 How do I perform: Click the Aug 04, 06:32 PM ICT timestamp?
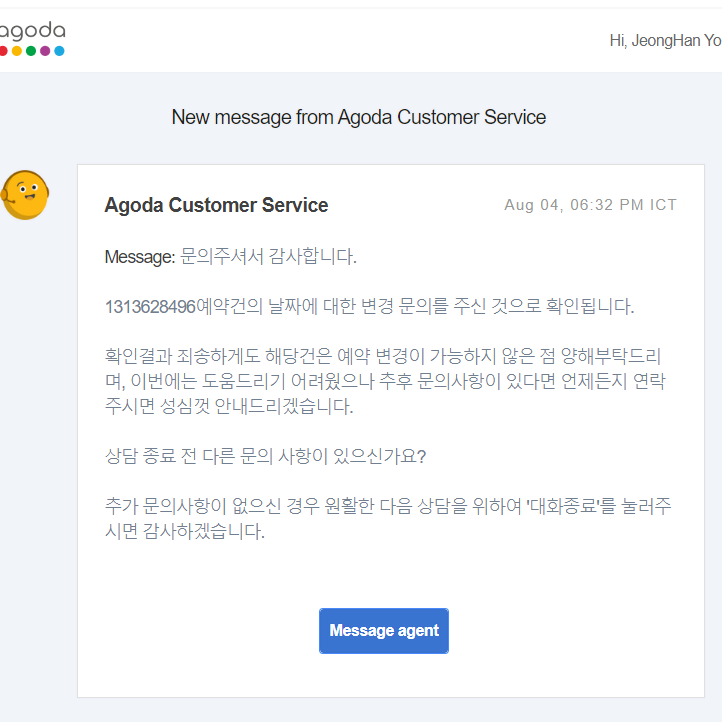click(x=591, y=204)
